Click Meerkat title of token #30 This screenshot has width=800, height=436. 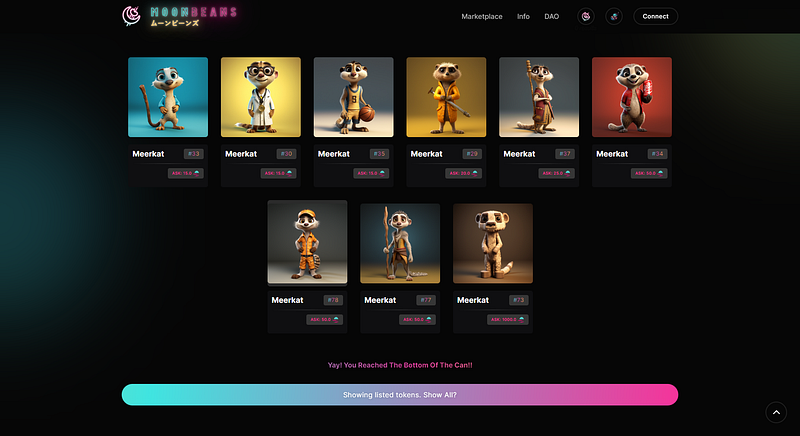pos(241,153)
